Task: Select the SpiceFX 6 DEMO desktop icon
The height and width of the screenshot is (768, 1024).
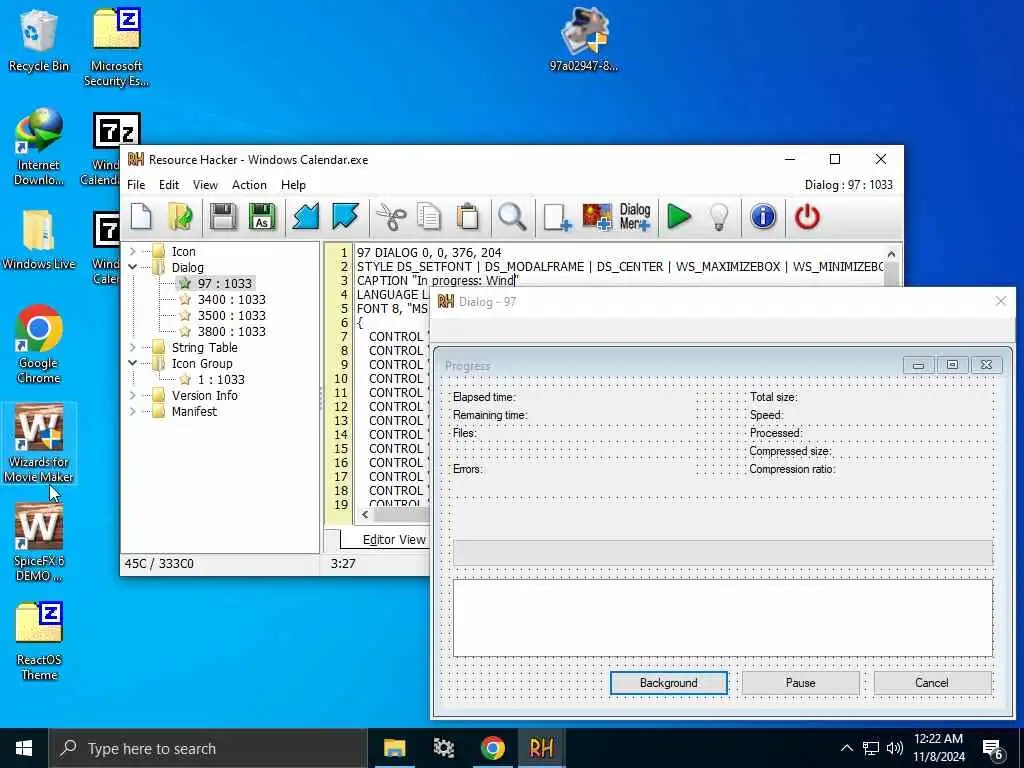Action: coord(39,543)
